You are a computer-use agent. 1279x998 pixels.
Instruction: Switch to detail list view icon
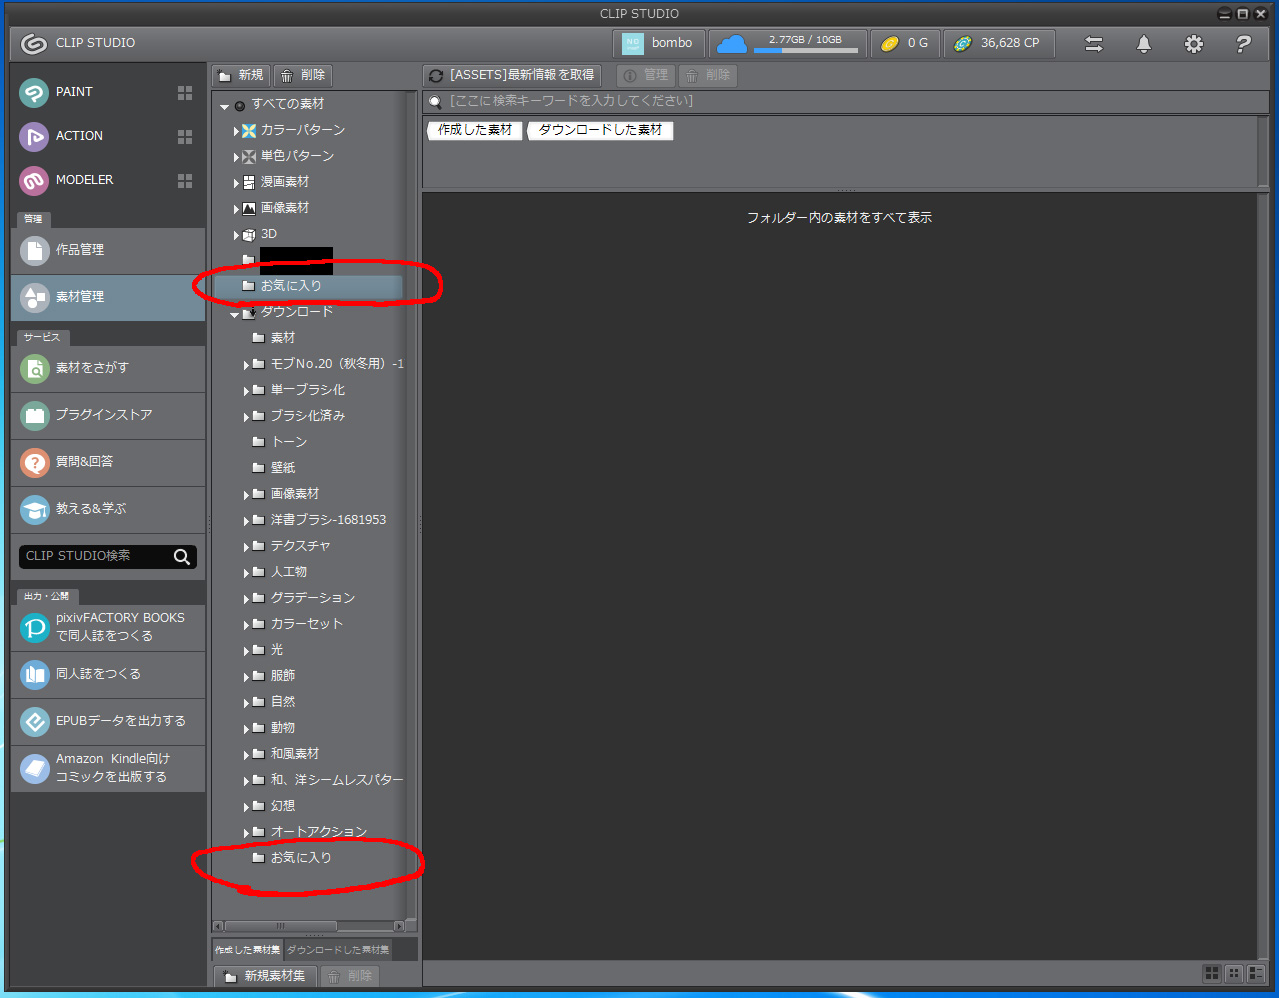pos(1256,973)
